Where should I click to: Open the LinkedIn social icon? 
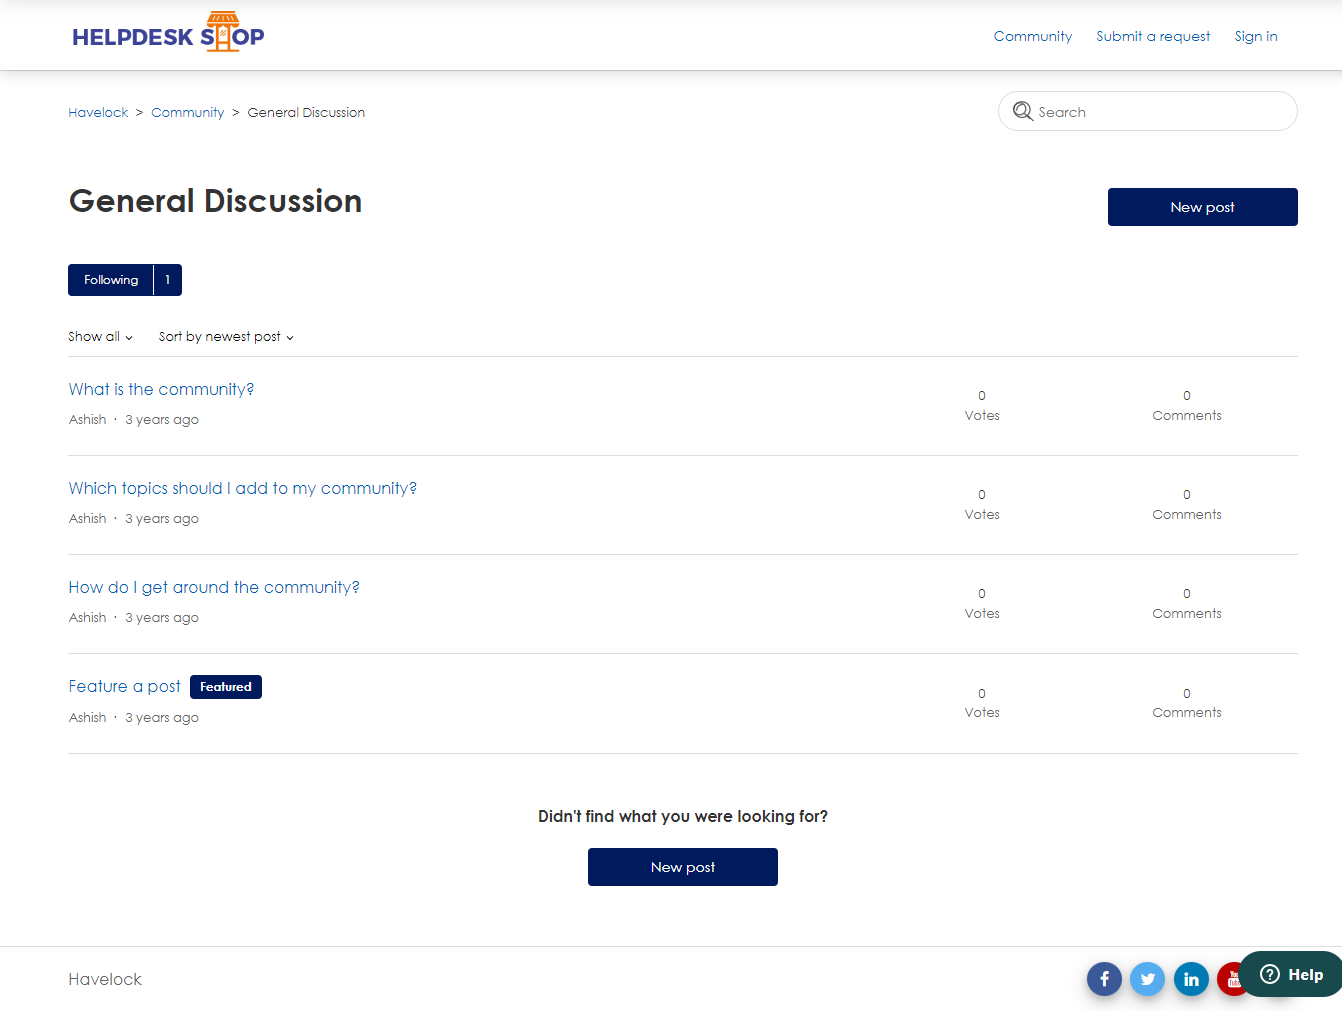coord(1191,979)
